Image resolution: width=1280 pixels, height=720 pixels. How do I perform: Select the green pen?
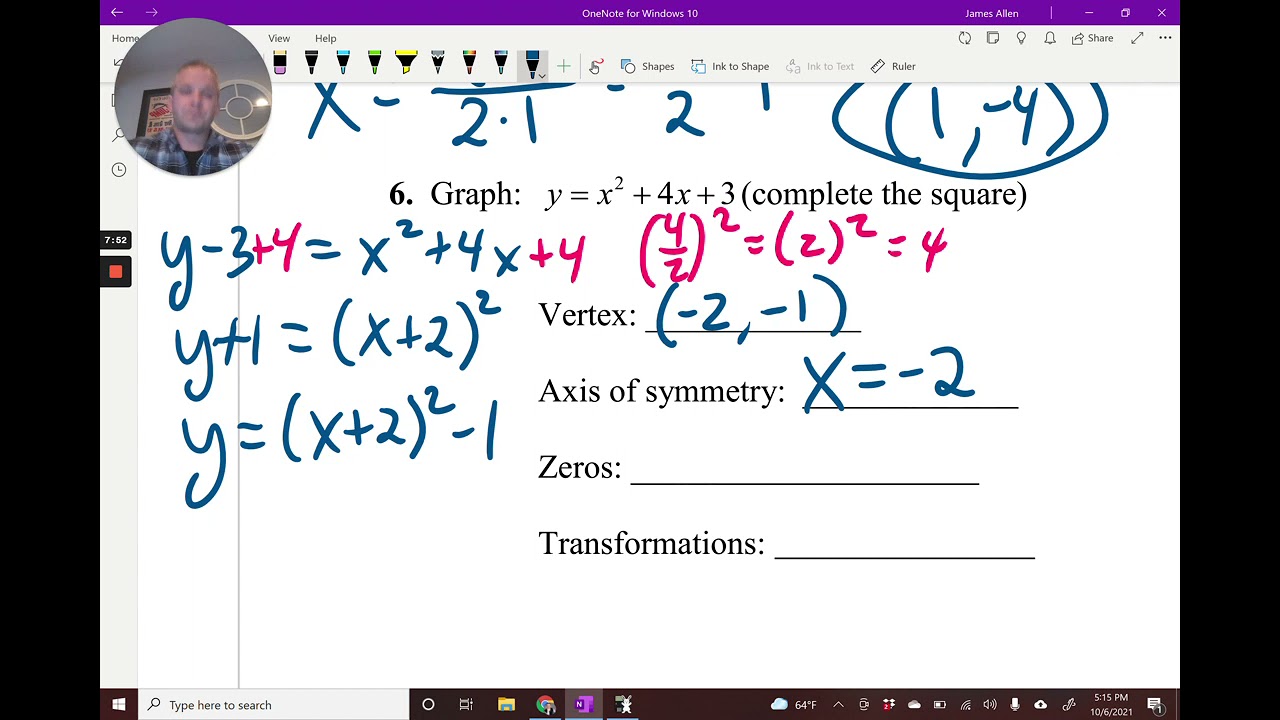374,64
